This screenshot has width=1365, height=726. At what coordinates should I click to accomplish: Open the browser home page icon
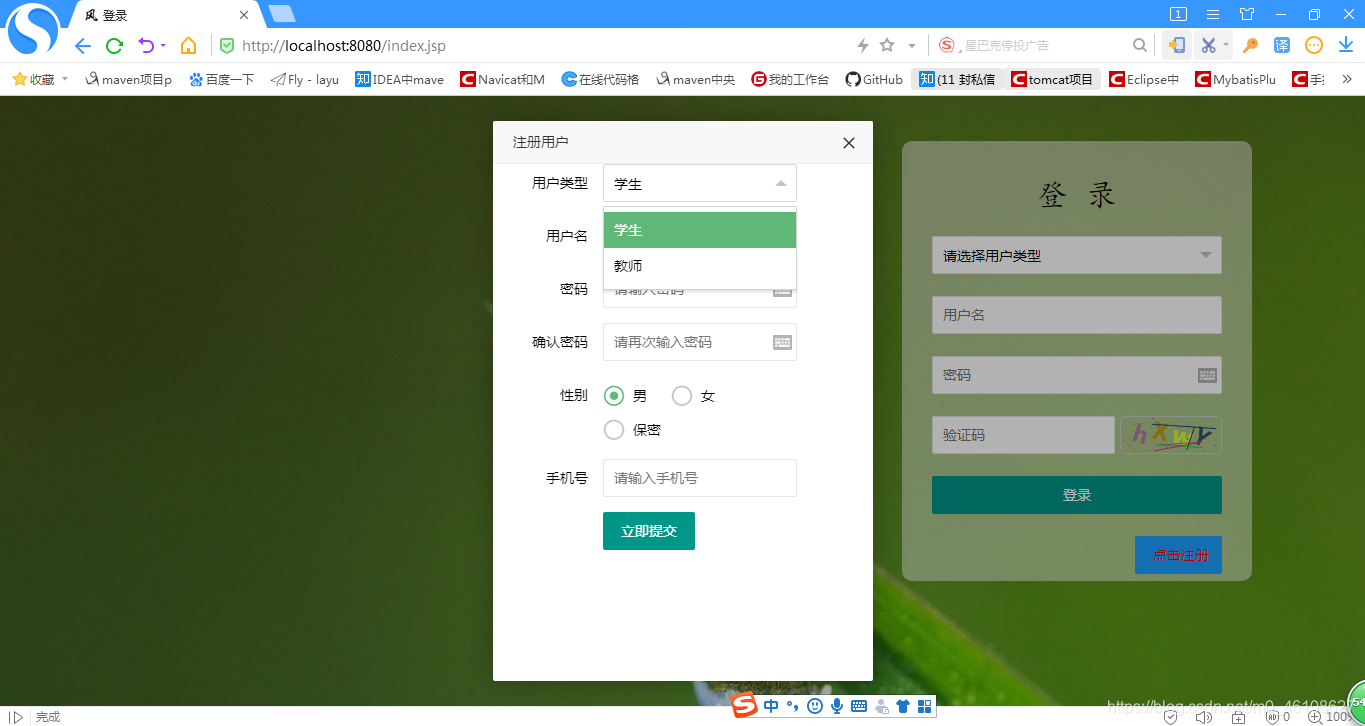point(188,46)
